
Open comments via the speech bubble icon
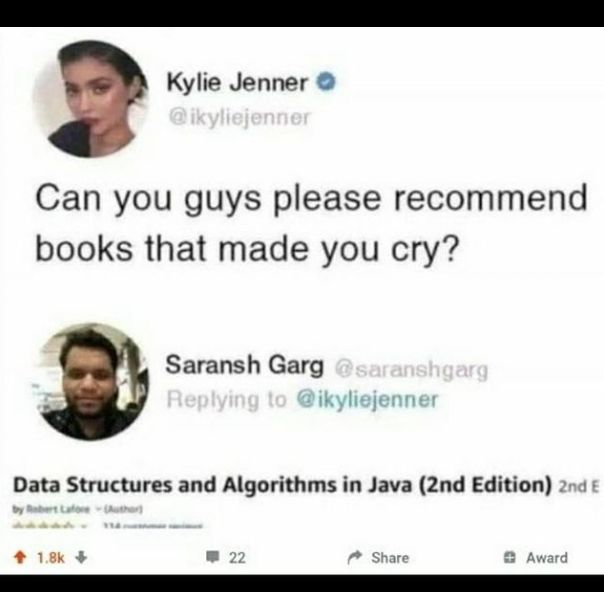212,557
